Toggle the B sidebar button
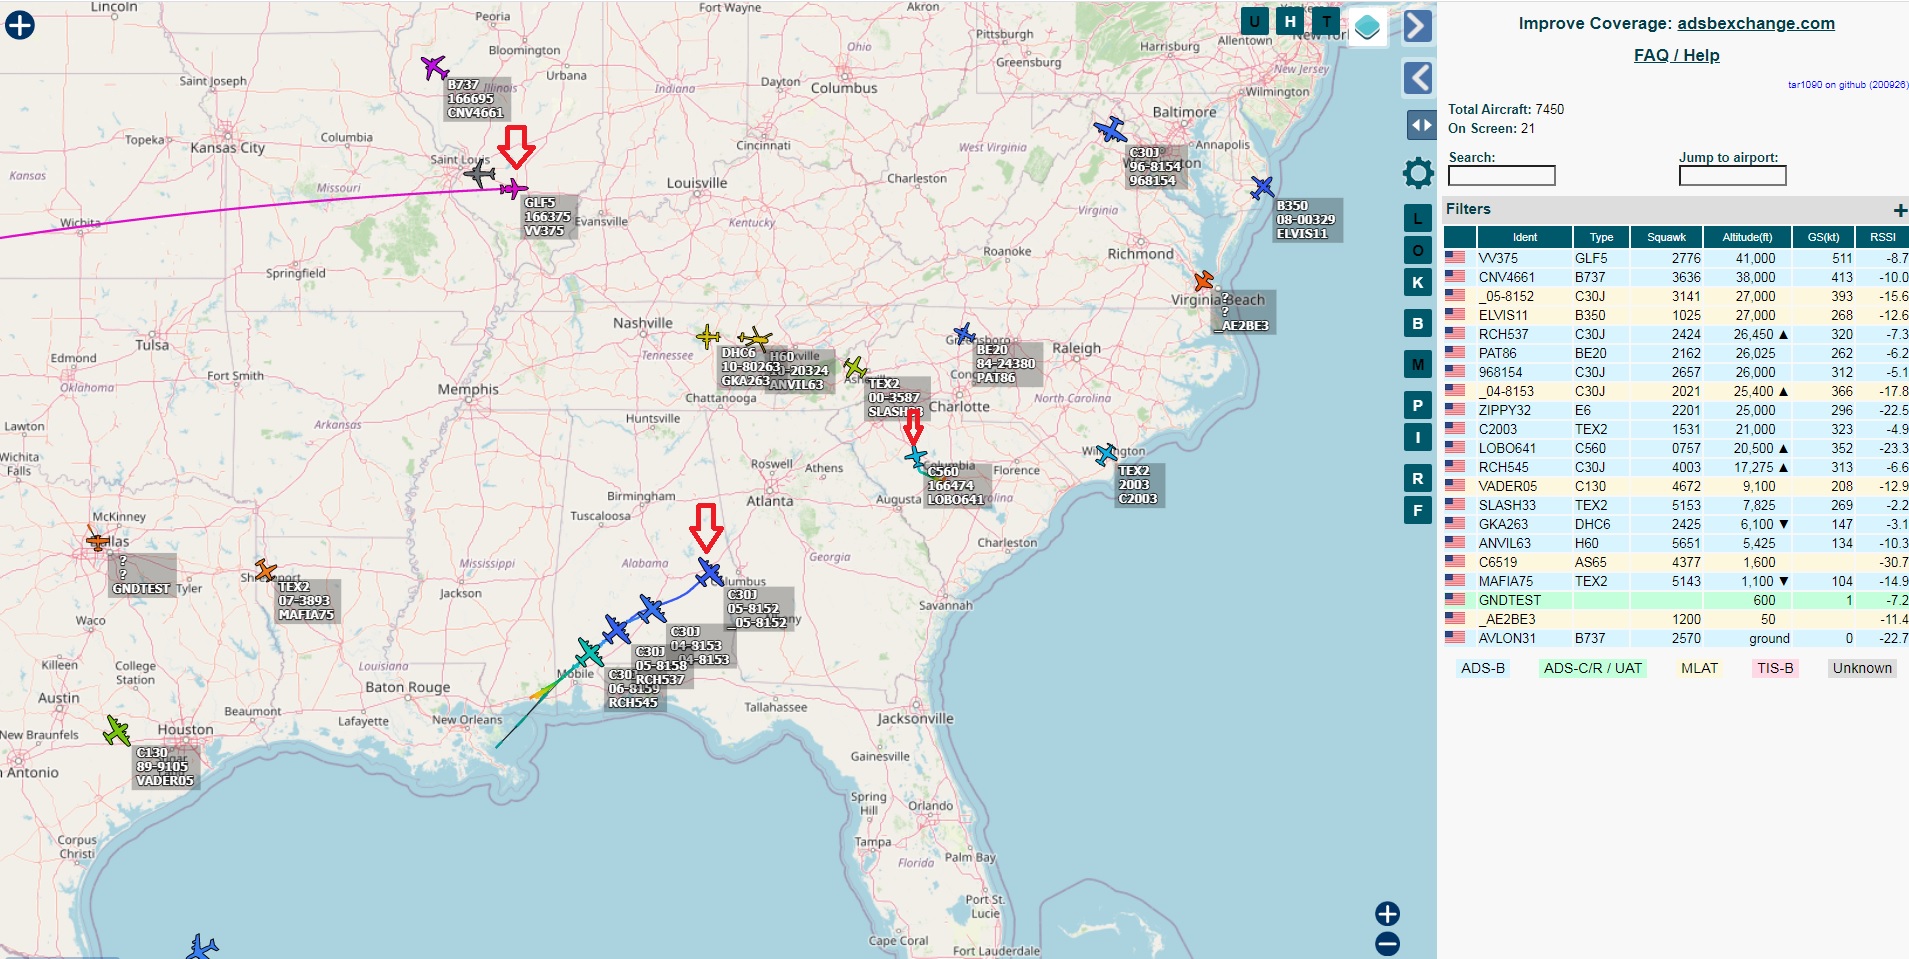 [x=1417, y=323]
